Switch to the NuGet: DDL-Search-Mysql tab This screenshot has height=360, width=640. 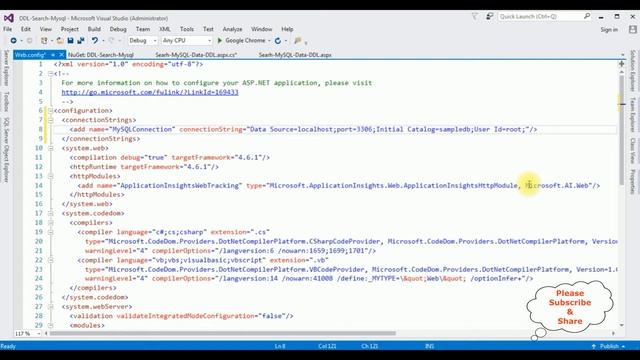101,55
